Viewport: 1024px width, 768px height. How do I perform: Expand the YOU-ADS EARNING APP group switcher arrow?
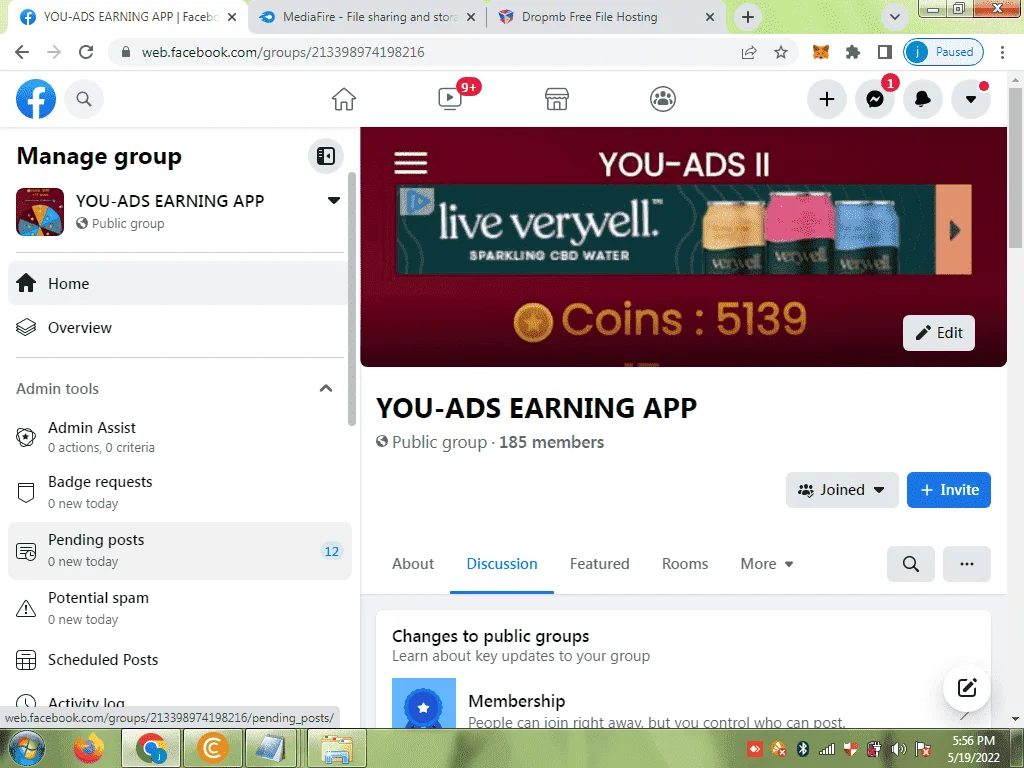[334, 200]
